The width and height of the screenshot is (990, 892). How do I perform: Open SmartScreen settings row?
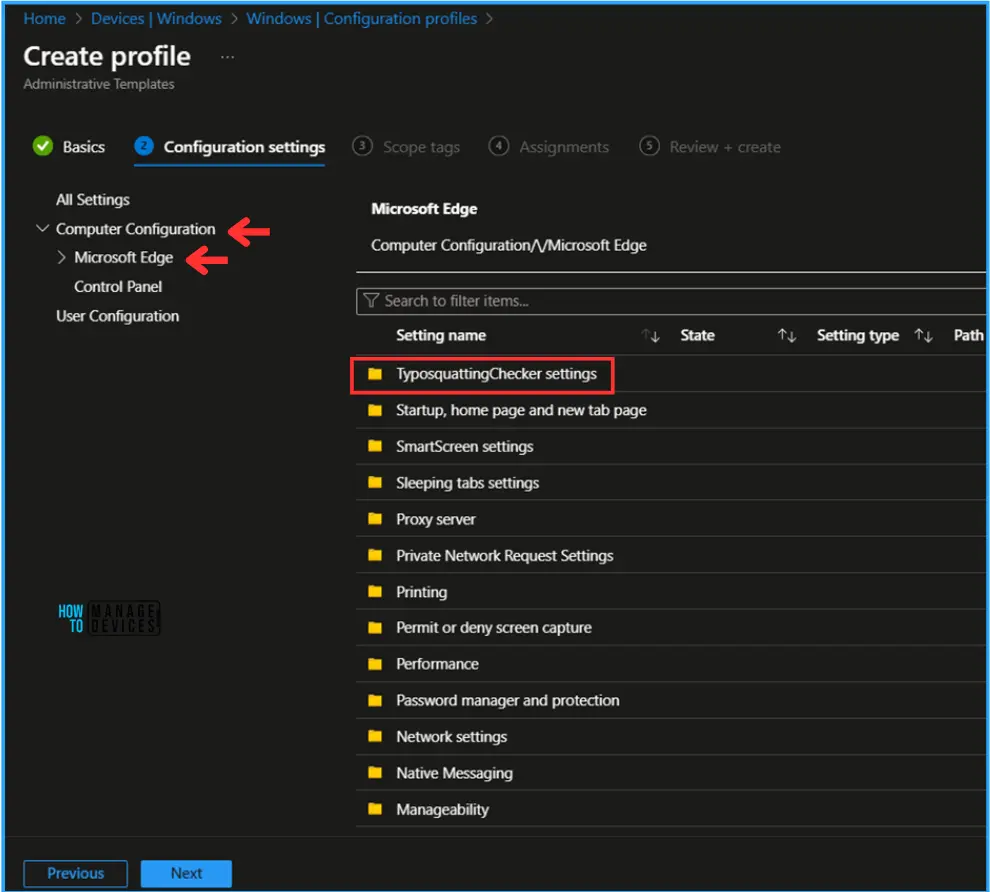pos(671,446)
